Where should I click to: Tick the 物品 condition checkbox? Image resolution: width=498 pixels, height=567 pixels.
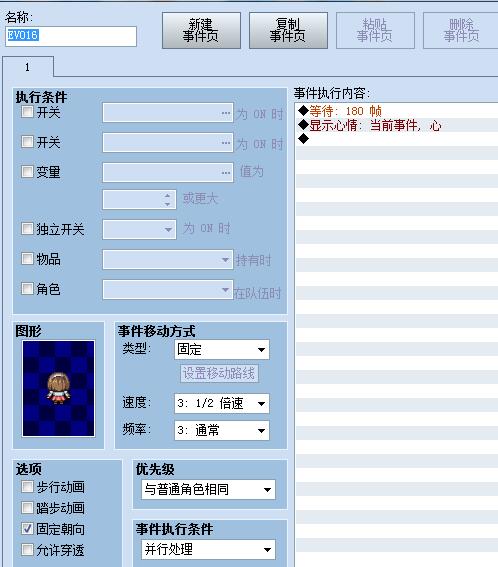(27, 259)
